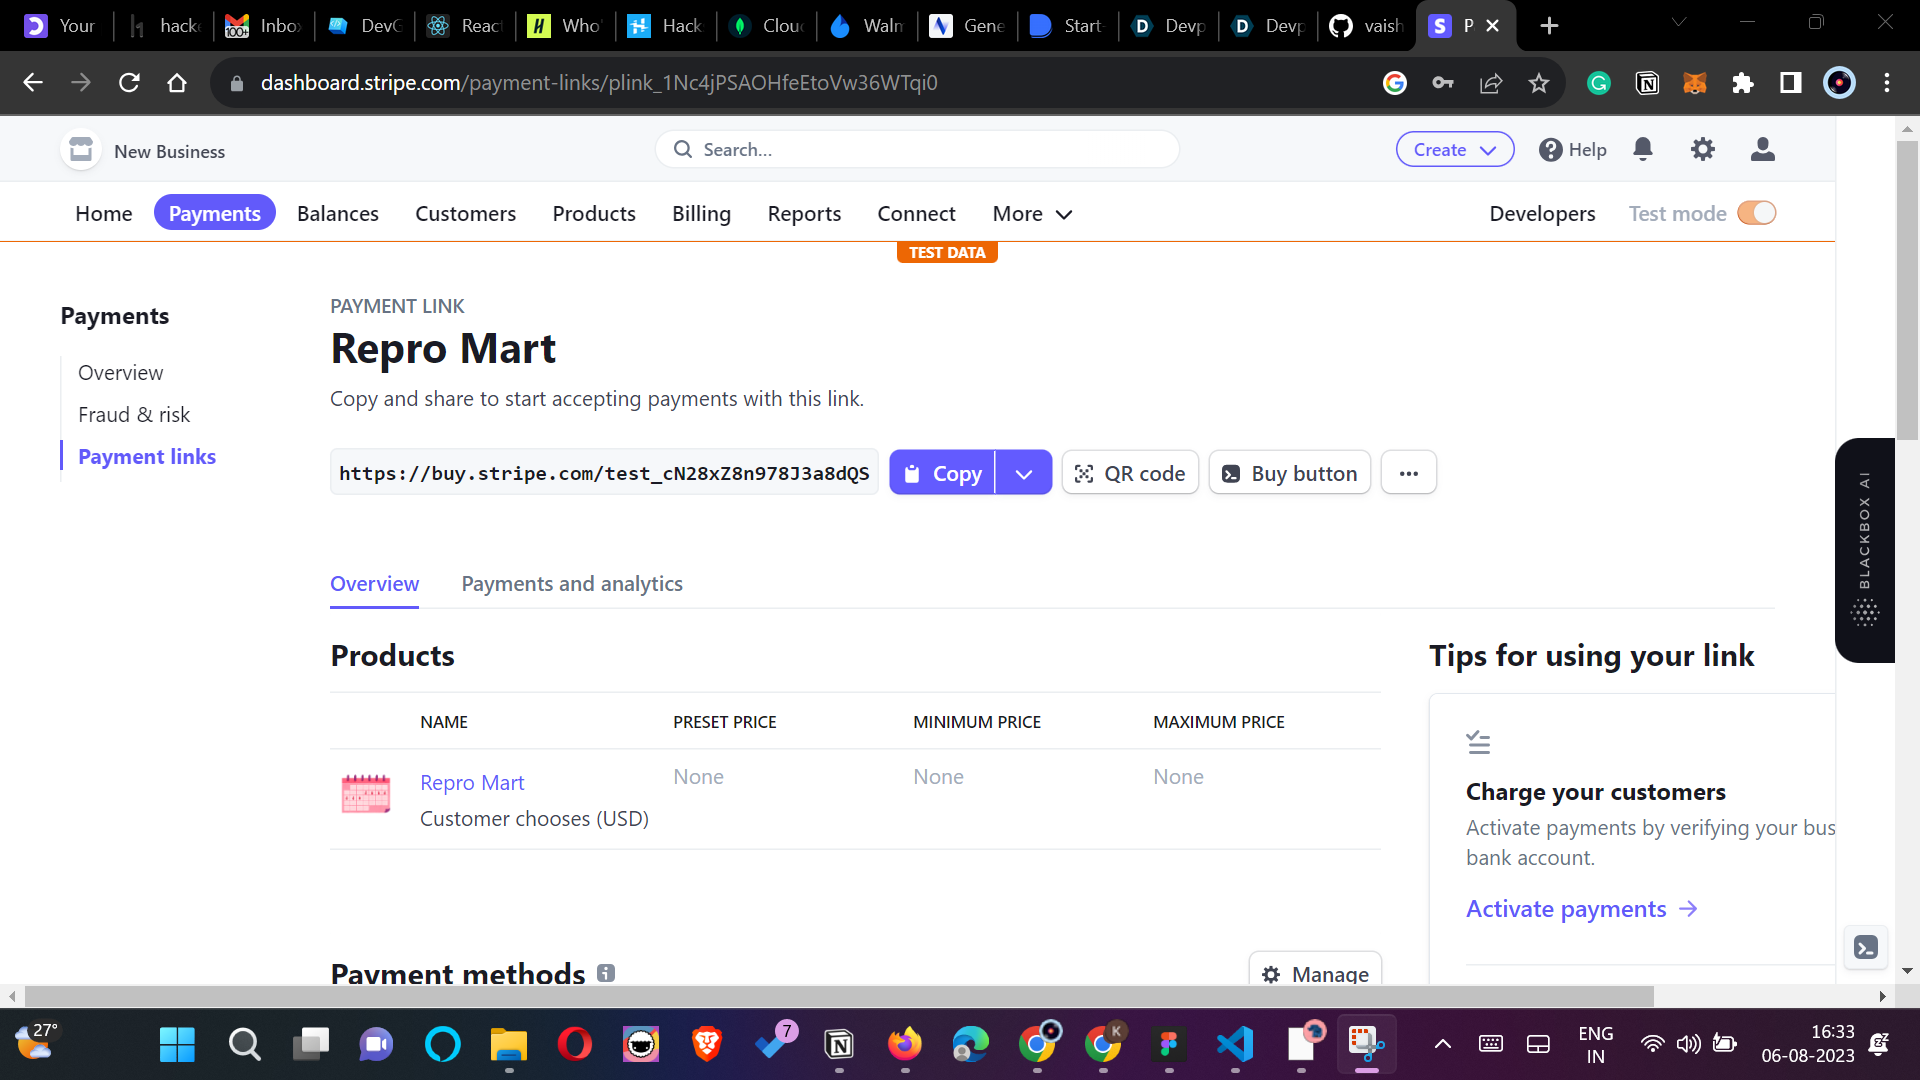Click the Search input field
The height and width of the screenshot is (1080, 1920).
[917, 150]
